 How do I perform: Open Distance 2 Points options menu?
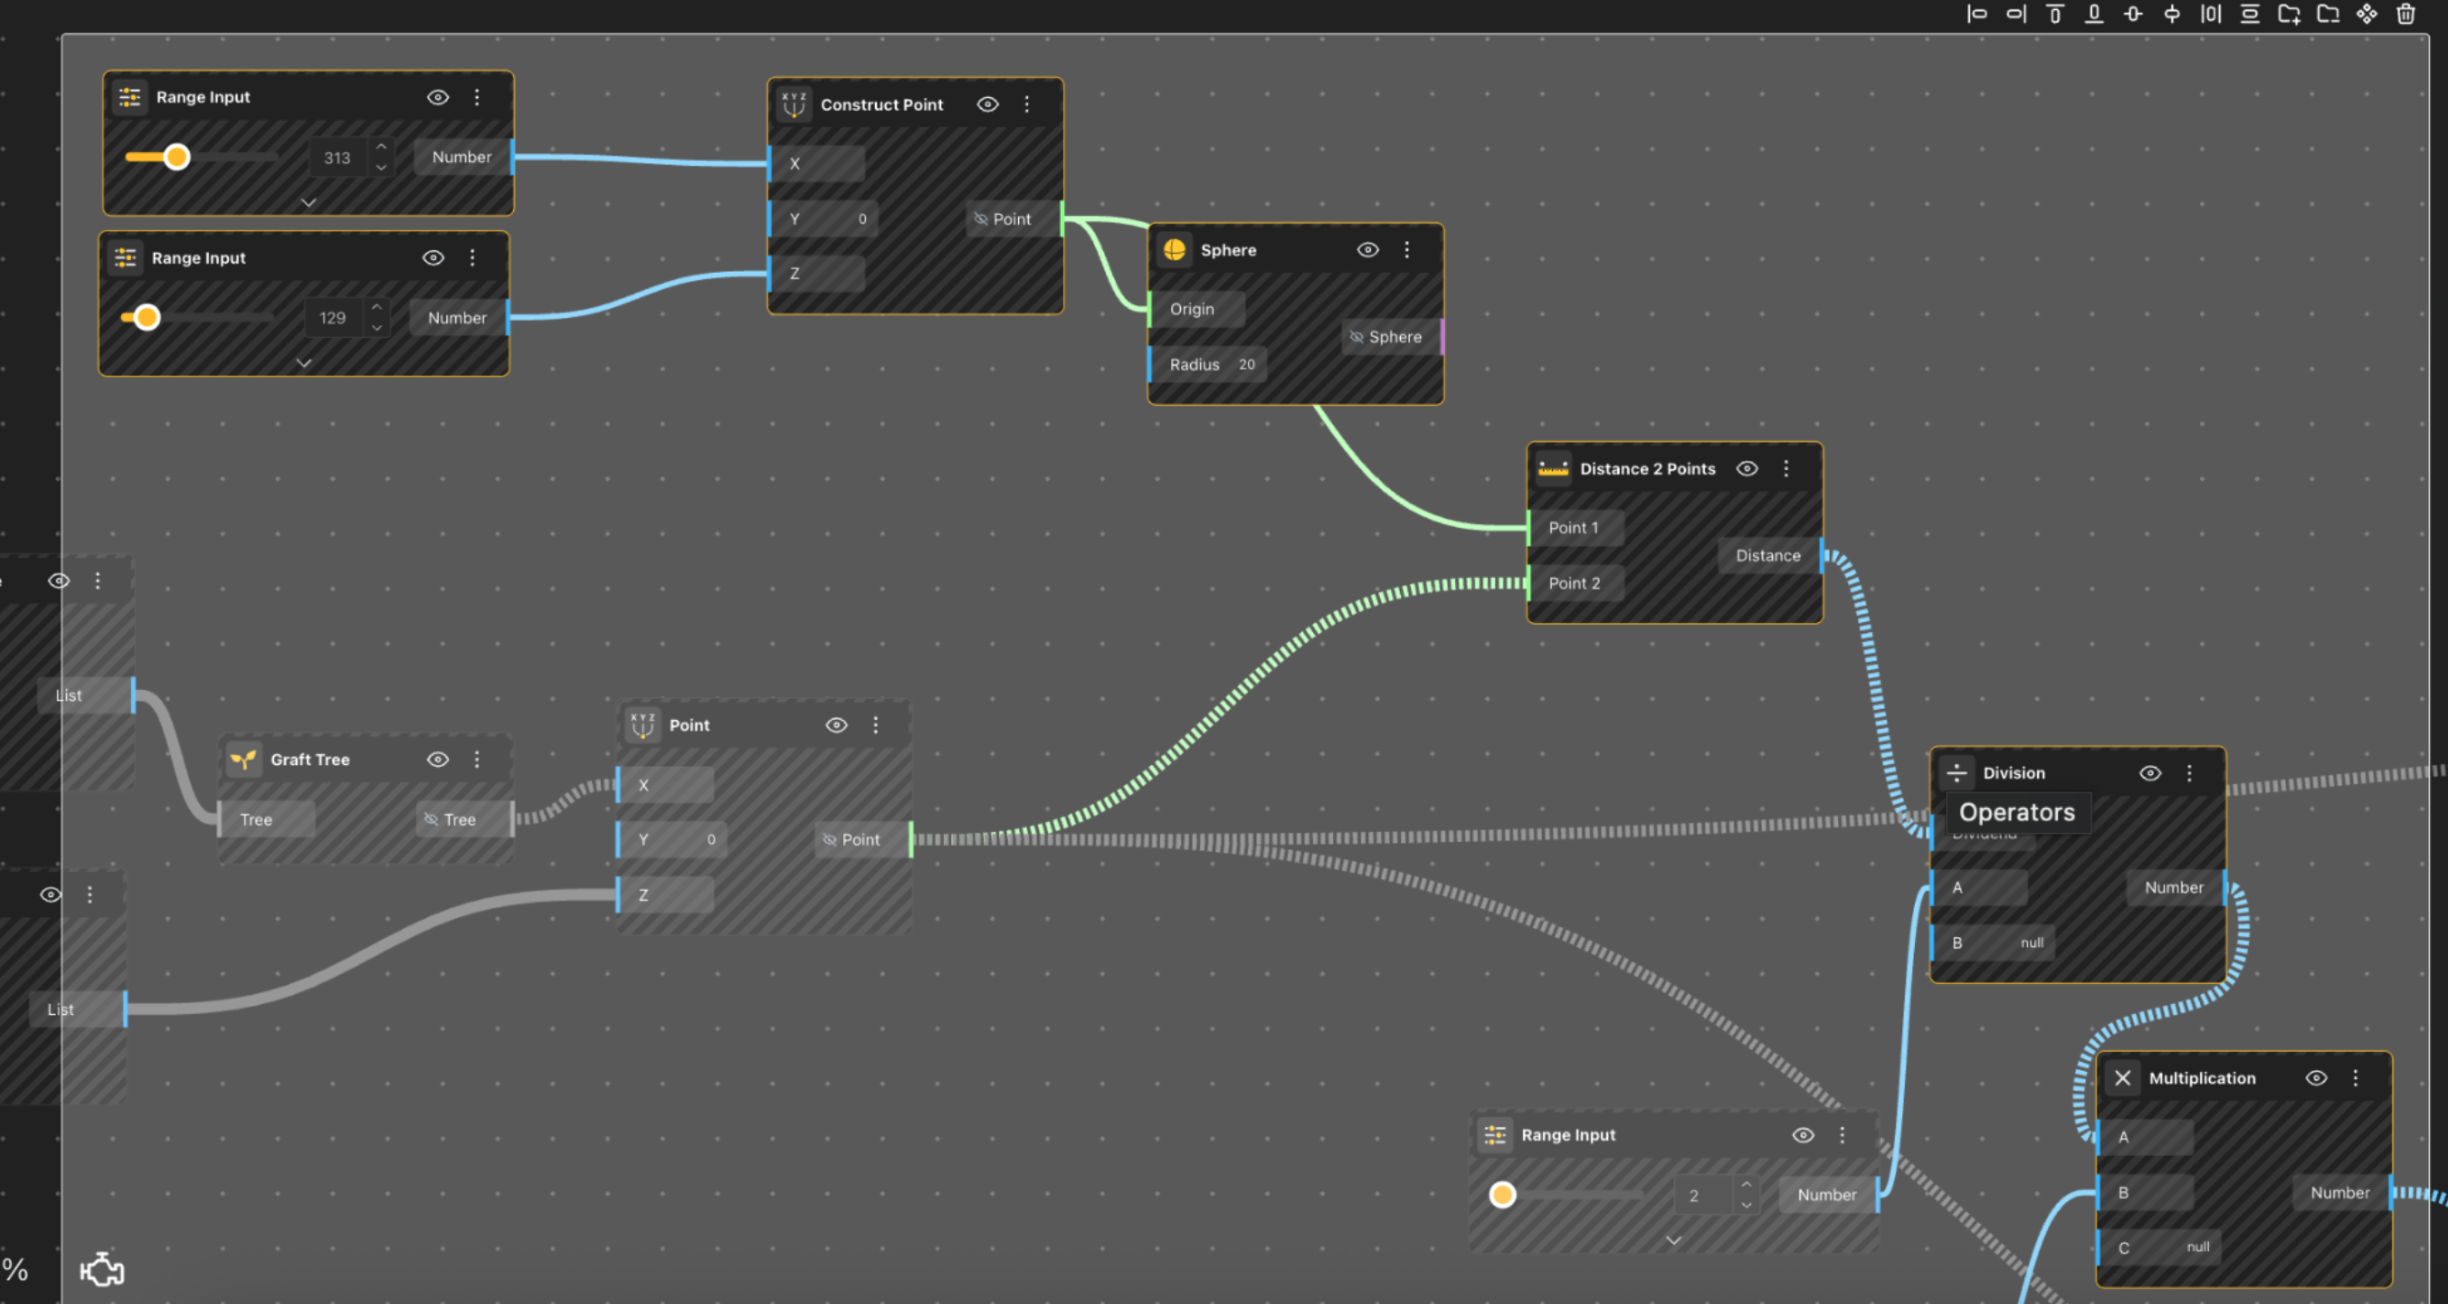coord(1786,468)
